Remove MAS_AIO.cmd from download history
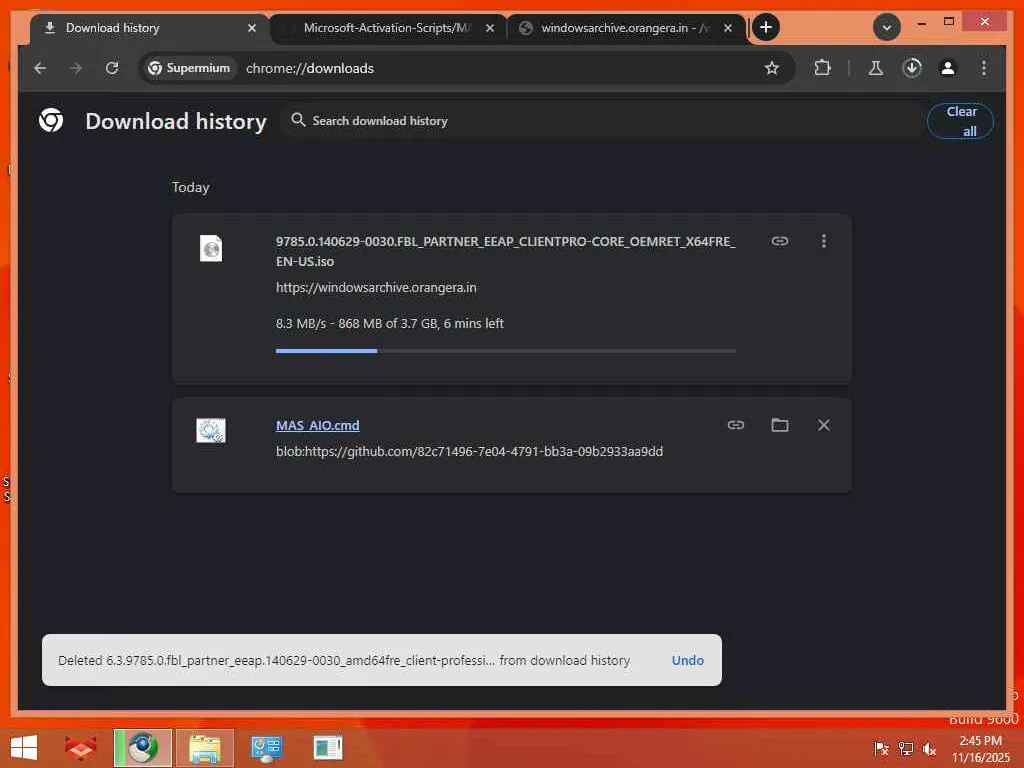Image resolution: width=1024 pixels, height=768 pixels. 824,425
